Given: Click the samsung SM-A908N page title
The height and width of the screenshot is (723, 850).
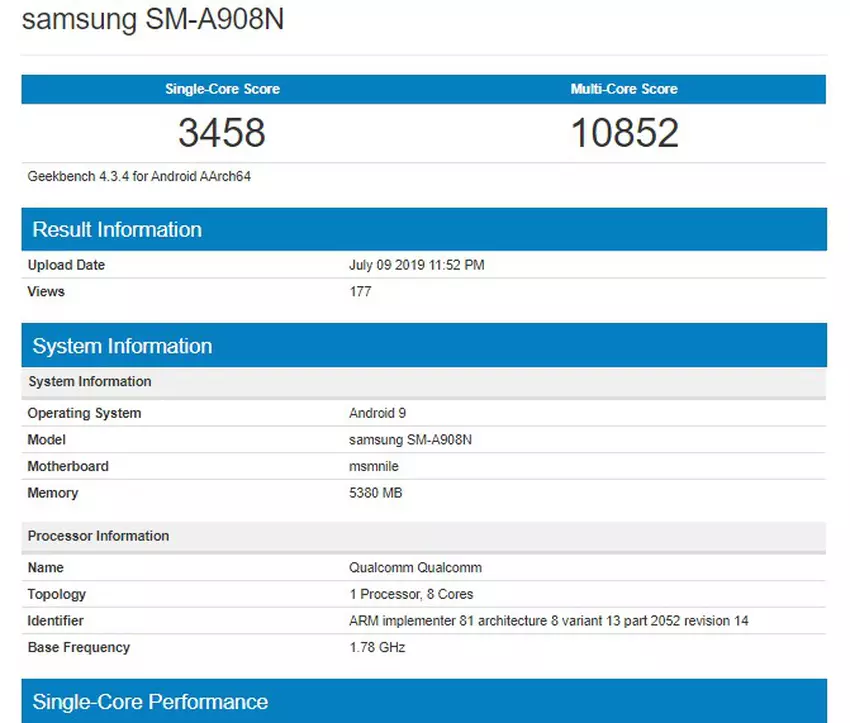Looking at the screenshot, I should point(152,20).
